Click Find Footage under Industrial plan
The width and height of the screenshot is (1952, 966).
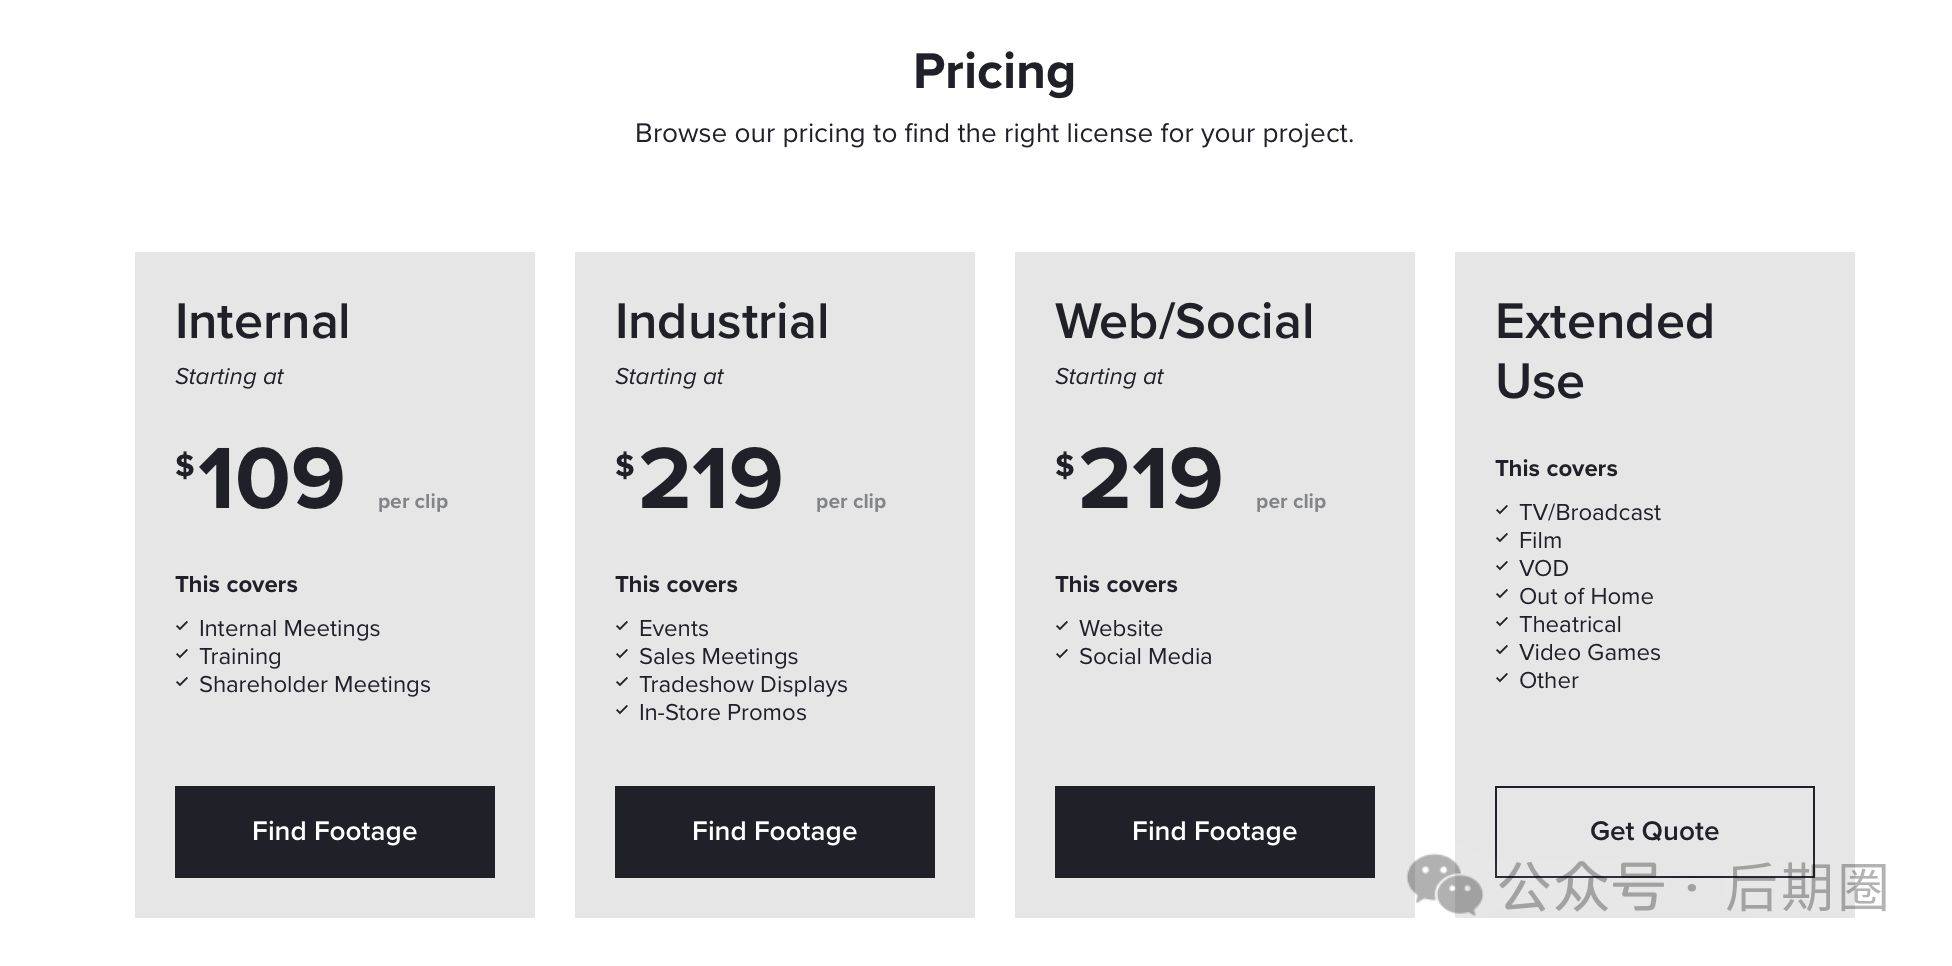774,831
